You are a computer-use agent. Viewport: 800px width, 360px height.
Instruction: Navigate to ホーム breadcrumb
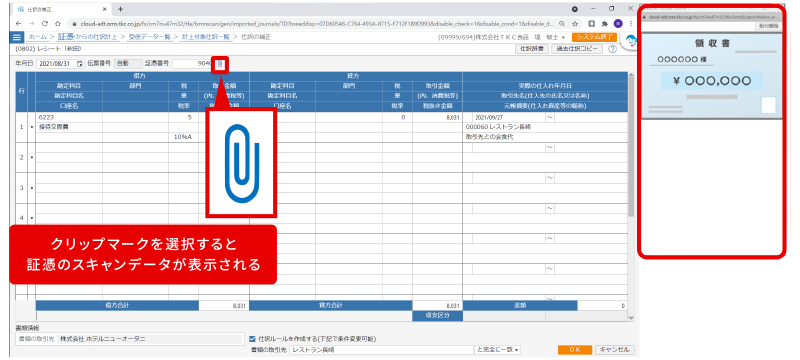coord(37,37)
